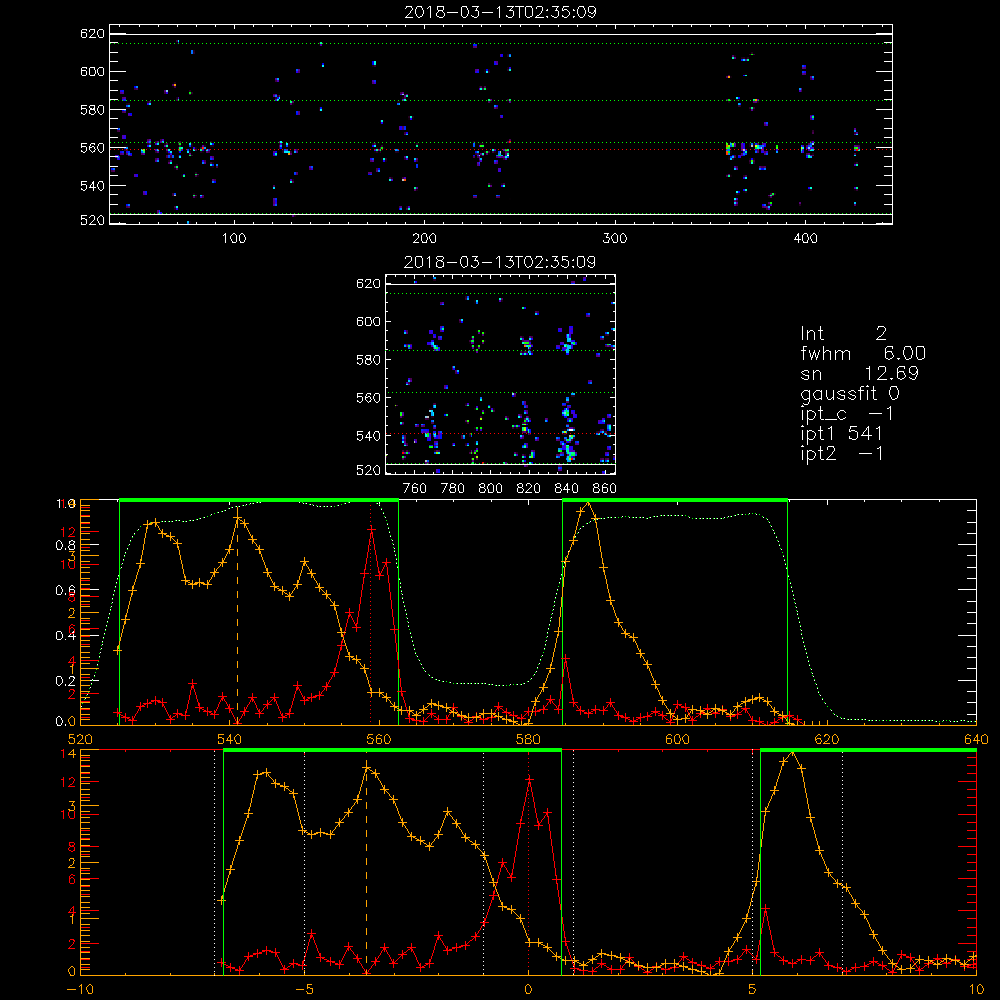Click y-axis label 580 on middle plot
Viewport: 1000px width, 1000px height.
(x=369, y=360)
